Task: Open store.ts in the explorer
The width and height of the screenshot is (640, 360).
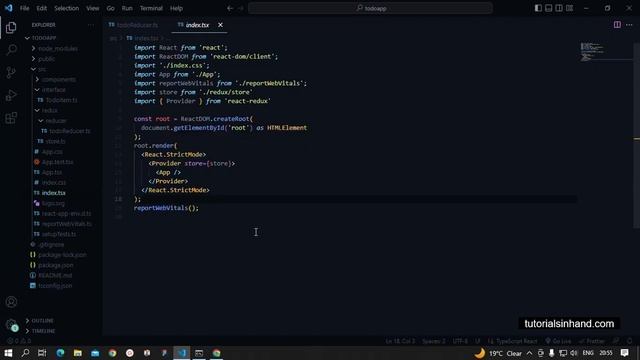Action: click(x=55, y=141)
